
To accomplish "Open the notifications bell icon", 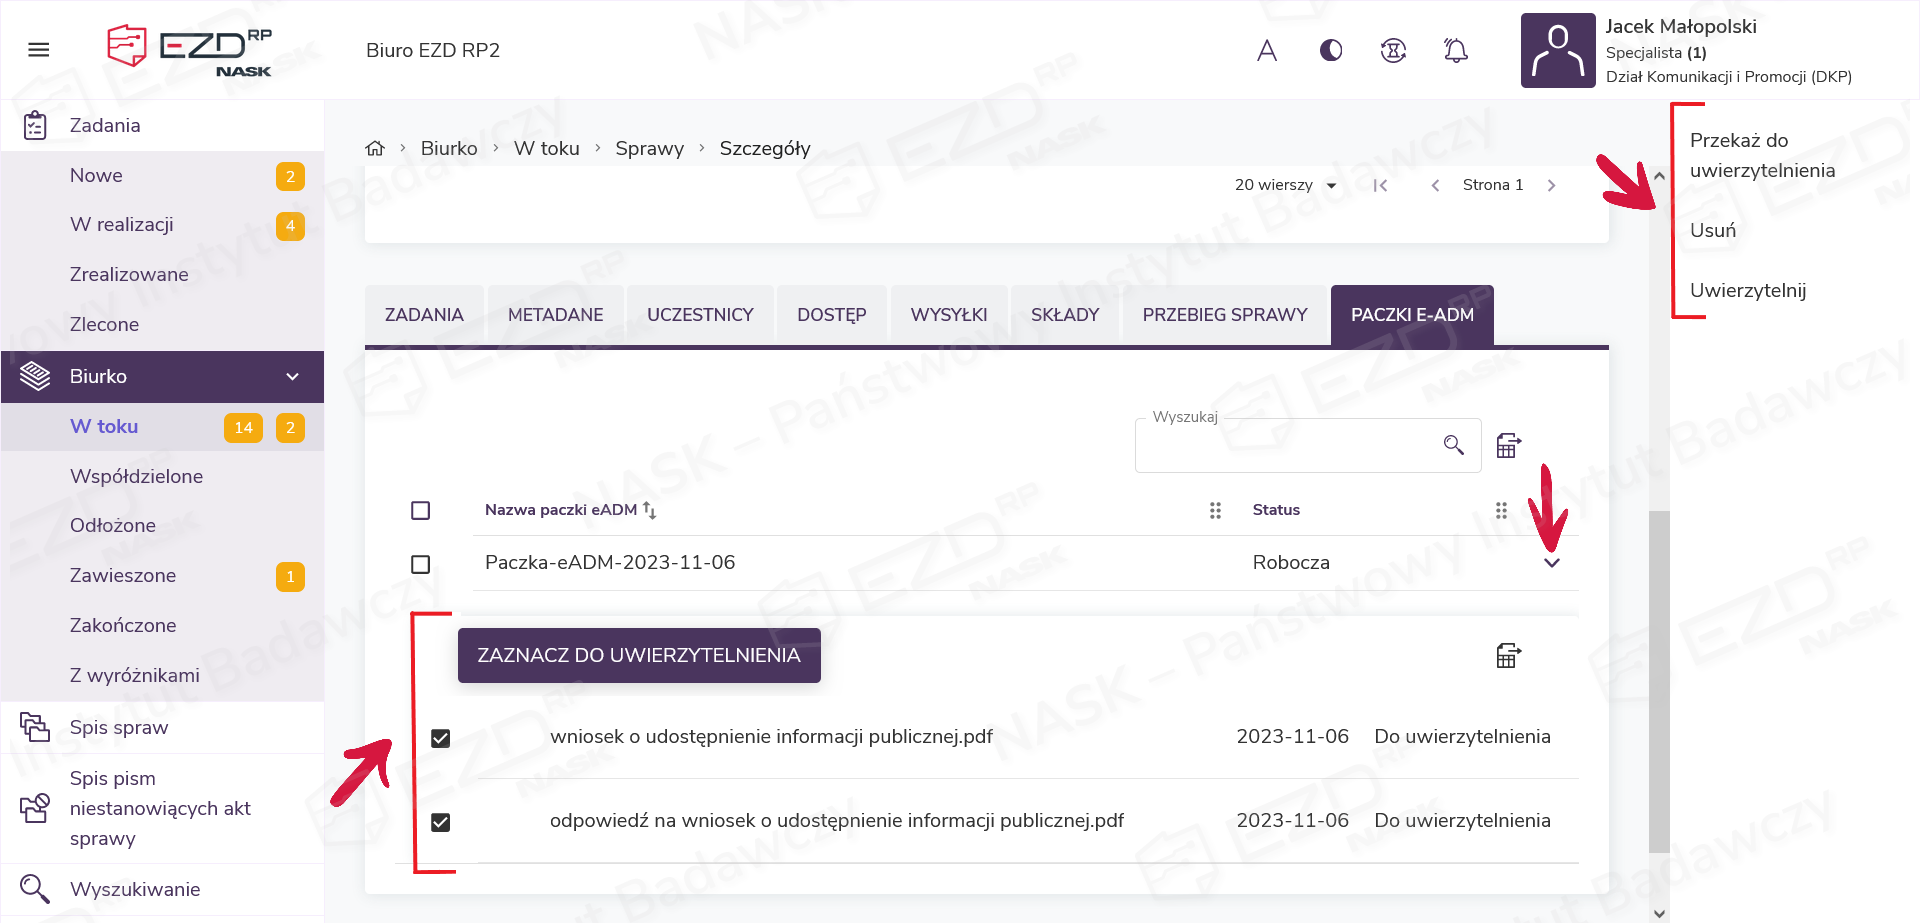I will click(x=1456, y=50).
